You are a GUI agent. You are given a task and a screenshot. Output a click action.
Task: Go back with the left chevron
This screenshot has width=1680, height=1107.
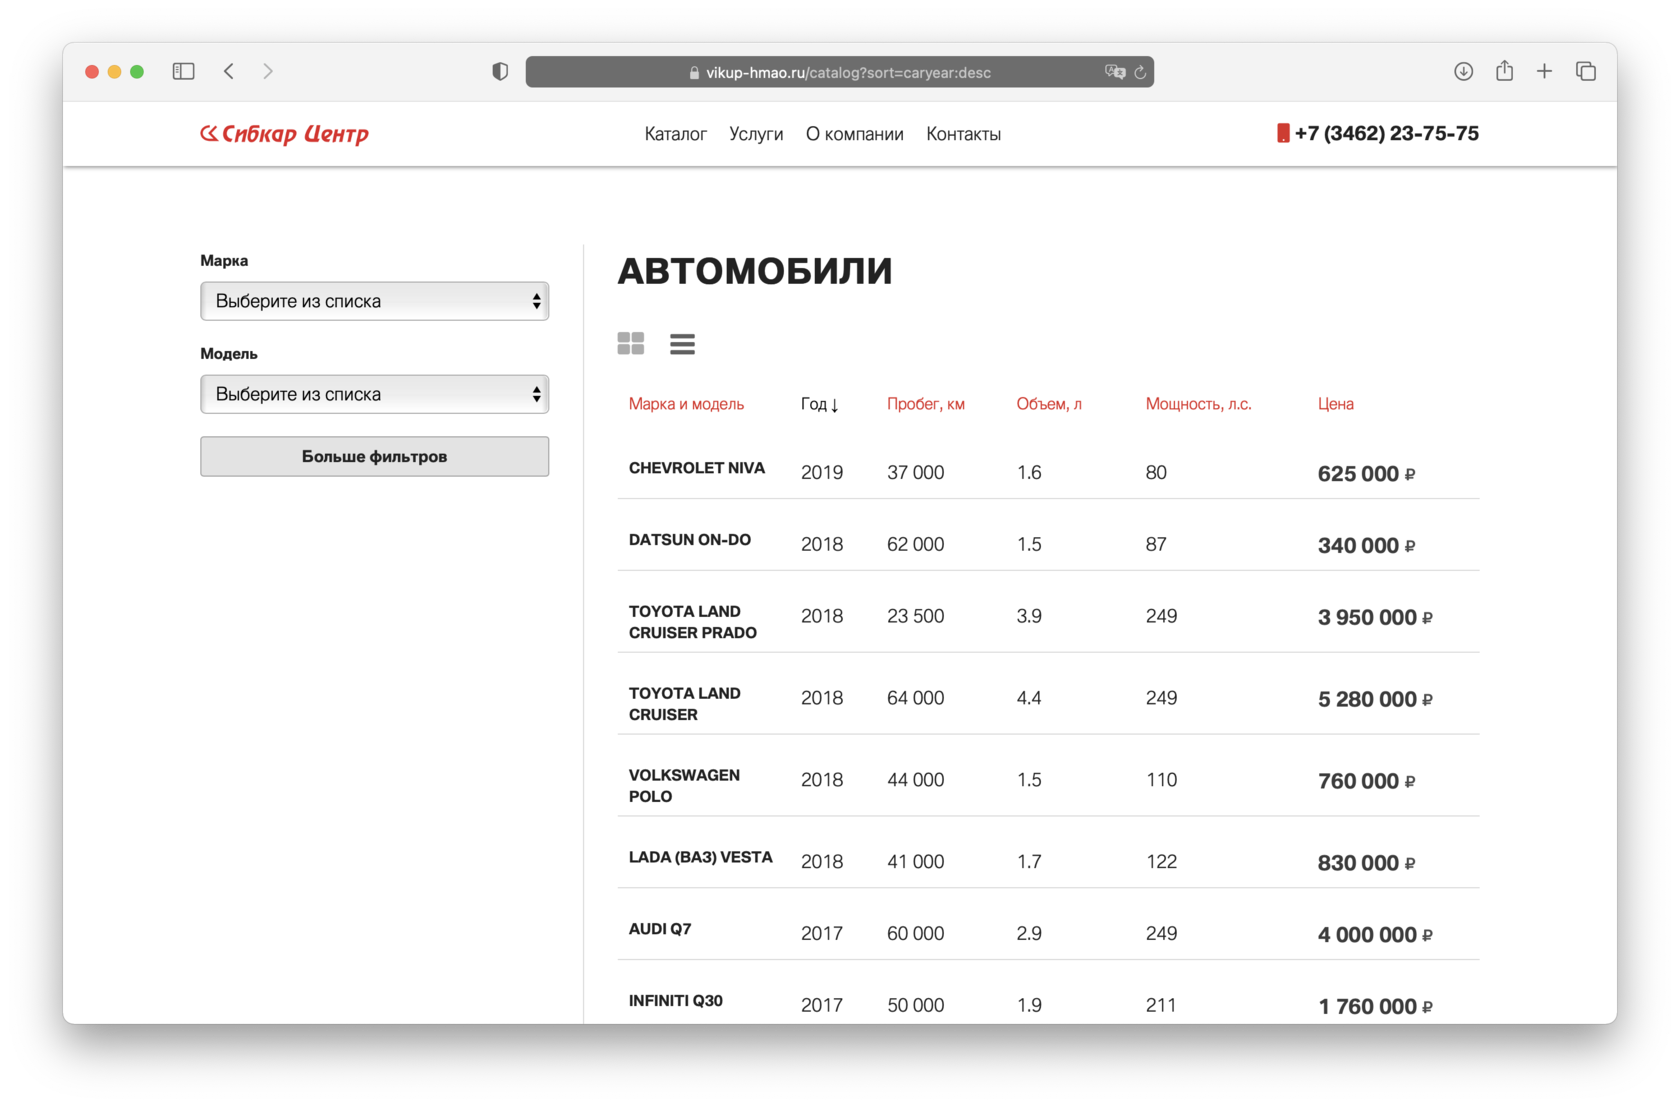229,71
